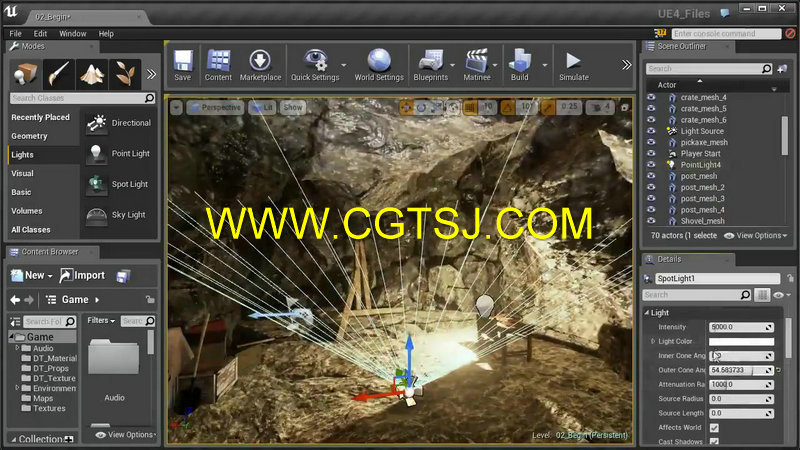The height and width of the screenshot is (450, 800).
Task: Select Landscape mode icon
Action: (92, 74)
